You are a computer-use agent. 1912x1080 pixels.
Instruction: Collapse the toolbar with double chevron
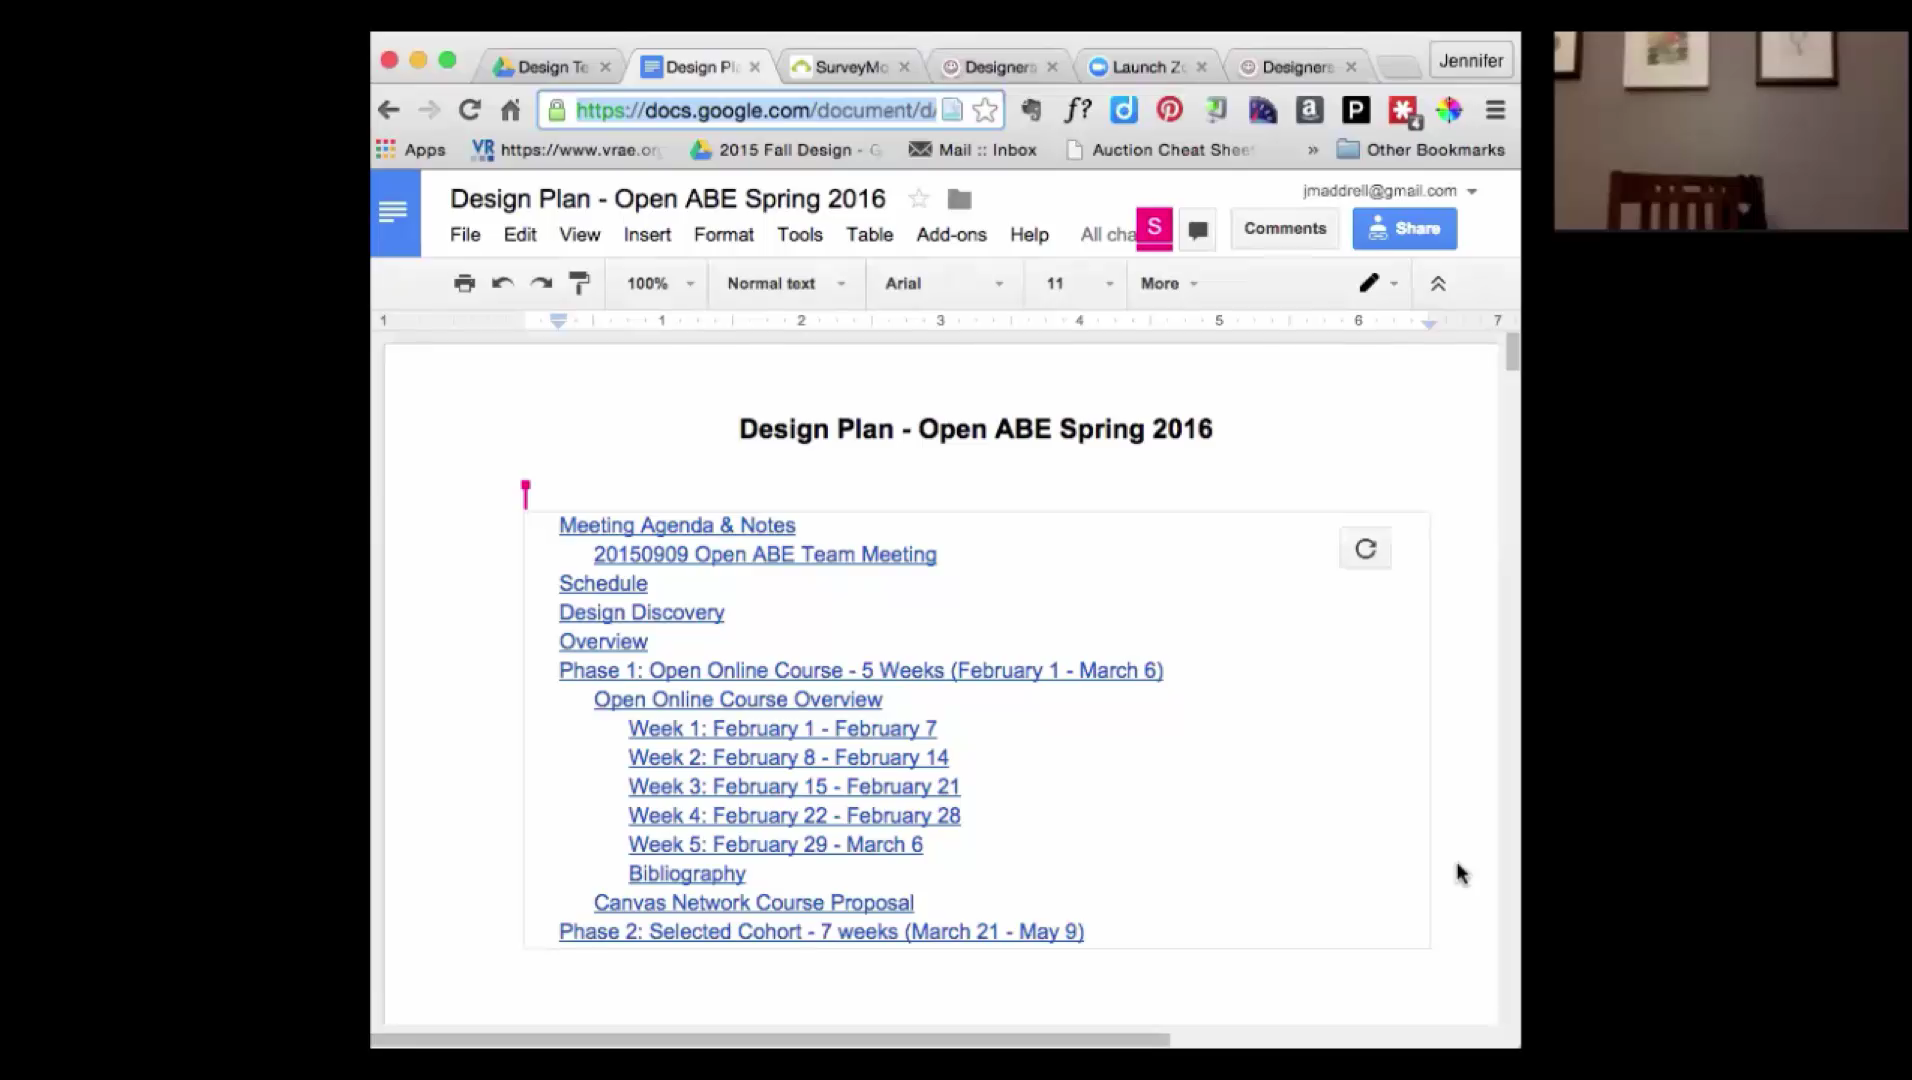pyautogui.click(x=1438, y=284)
